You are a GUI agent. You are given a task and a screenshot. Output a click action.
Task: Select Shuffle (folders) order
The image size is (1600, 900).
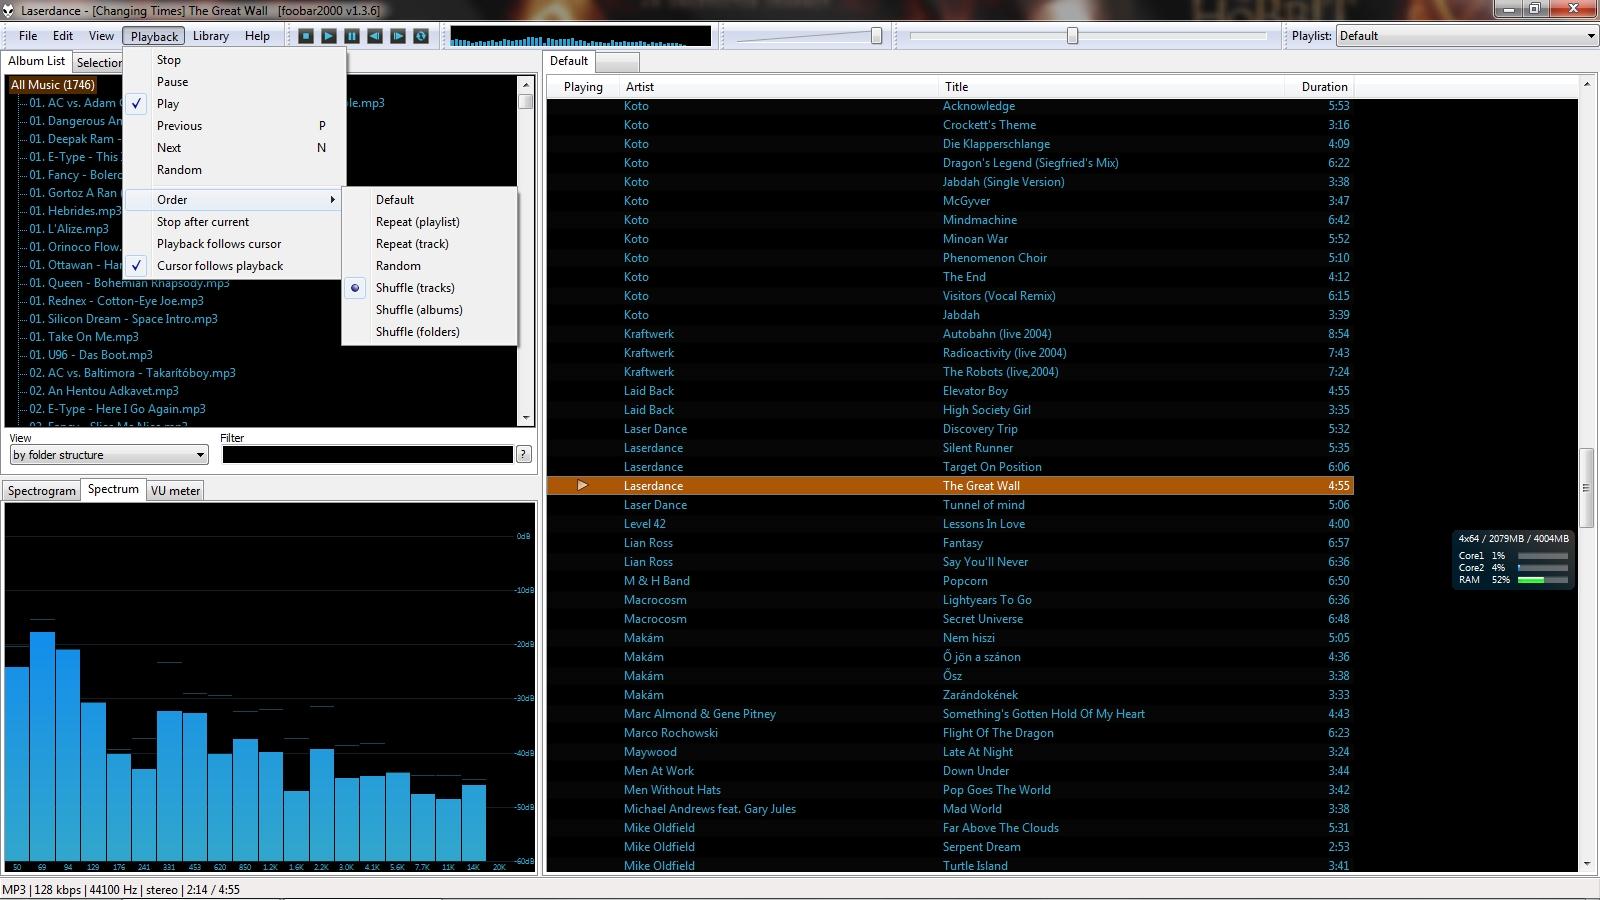429,332
